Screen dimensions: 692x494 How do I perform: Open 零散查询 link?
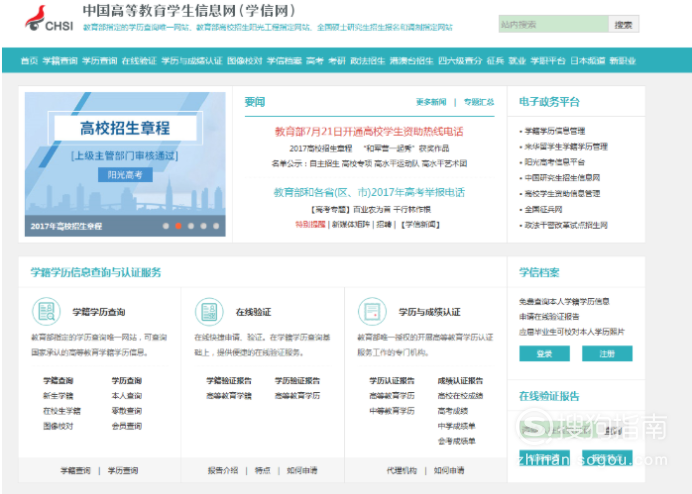[x=127, y=411]
